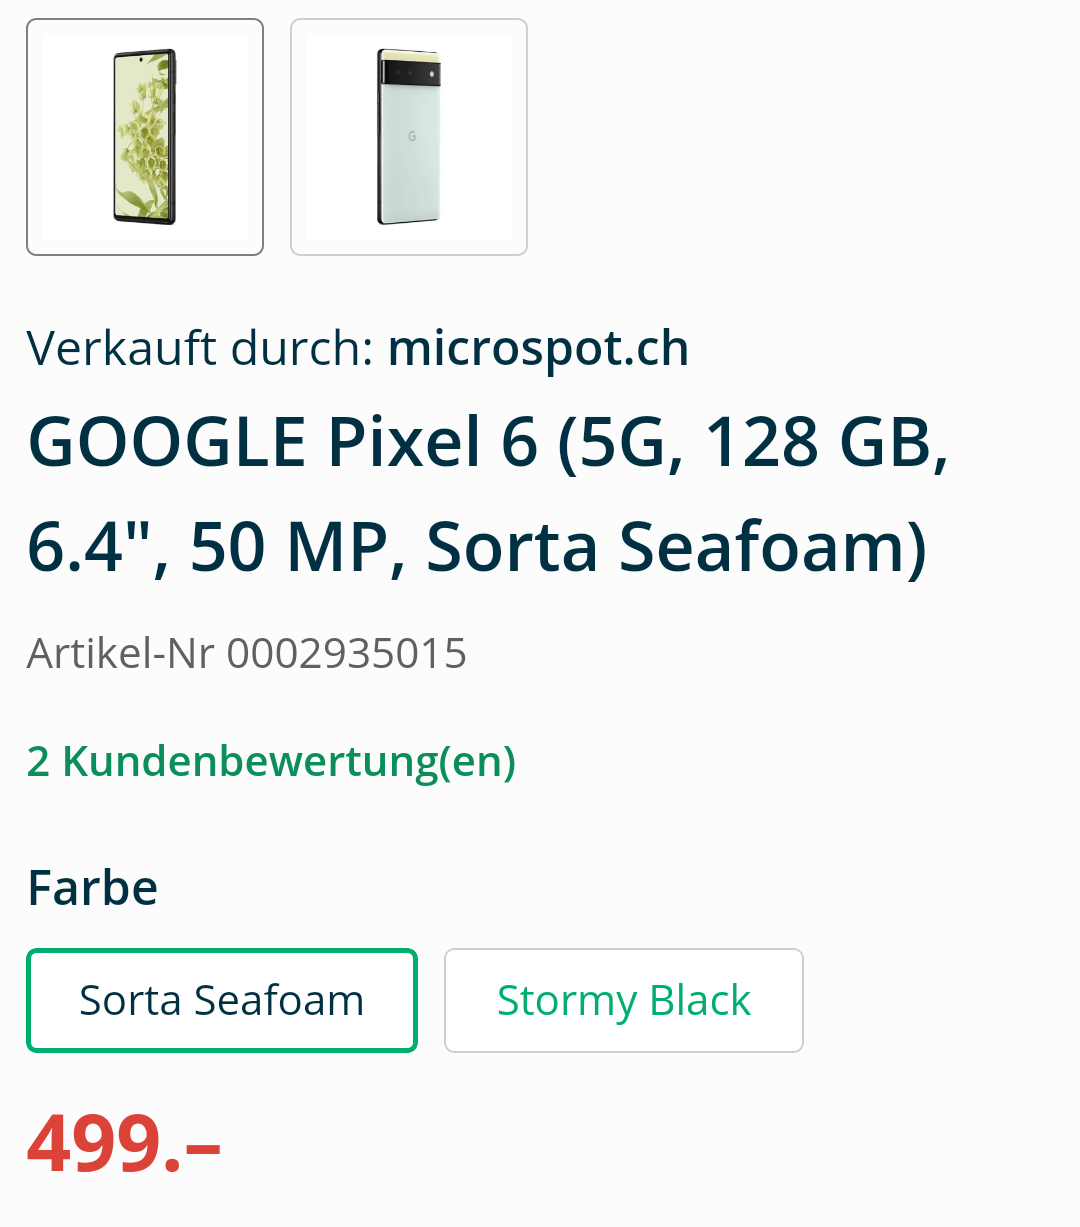
Task: Switch to the Stormy Black color option
Action: (x=624, y=1000)
